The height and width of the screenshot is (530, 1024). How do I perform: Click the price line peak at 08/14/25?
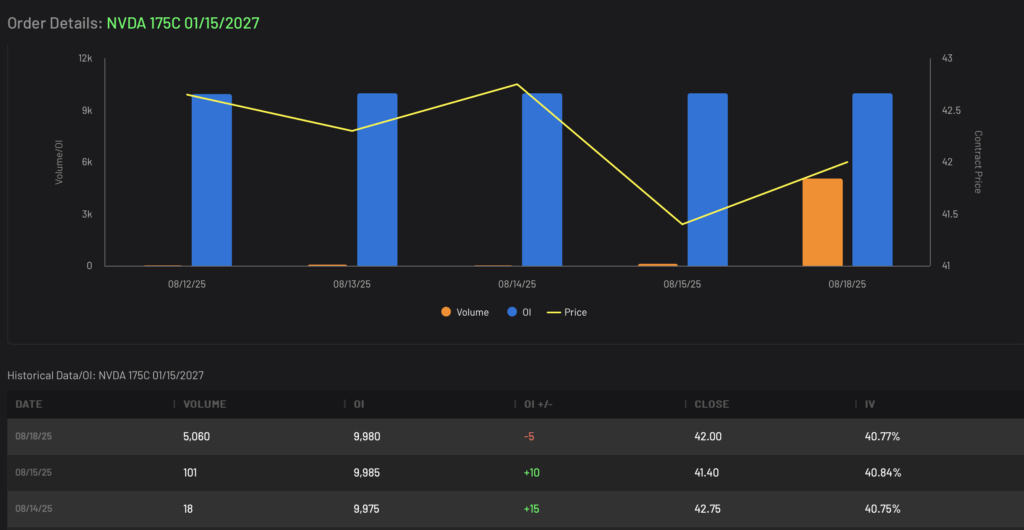coord(517,84)
